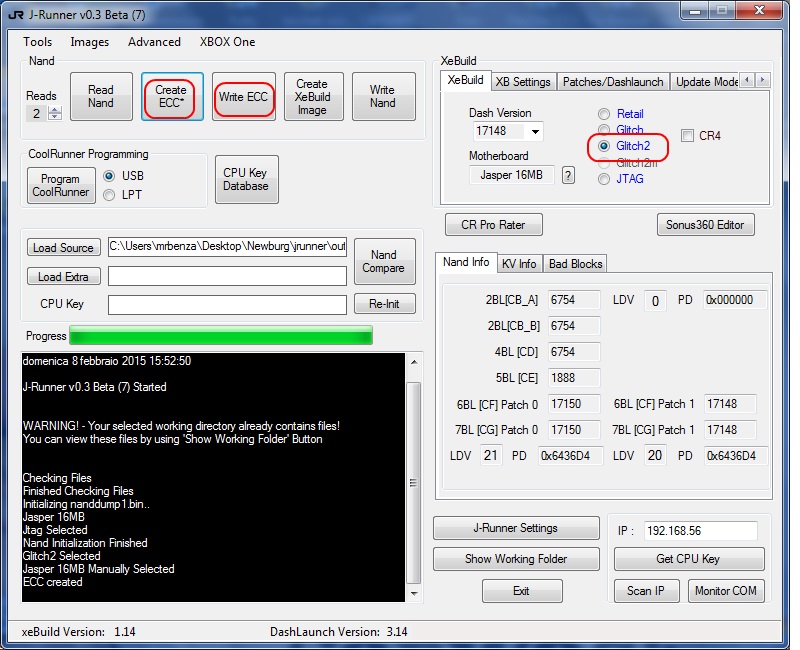Click Write ECC
Image resolution: width=800 pixels, height=650 pixels.
point(243,96)
